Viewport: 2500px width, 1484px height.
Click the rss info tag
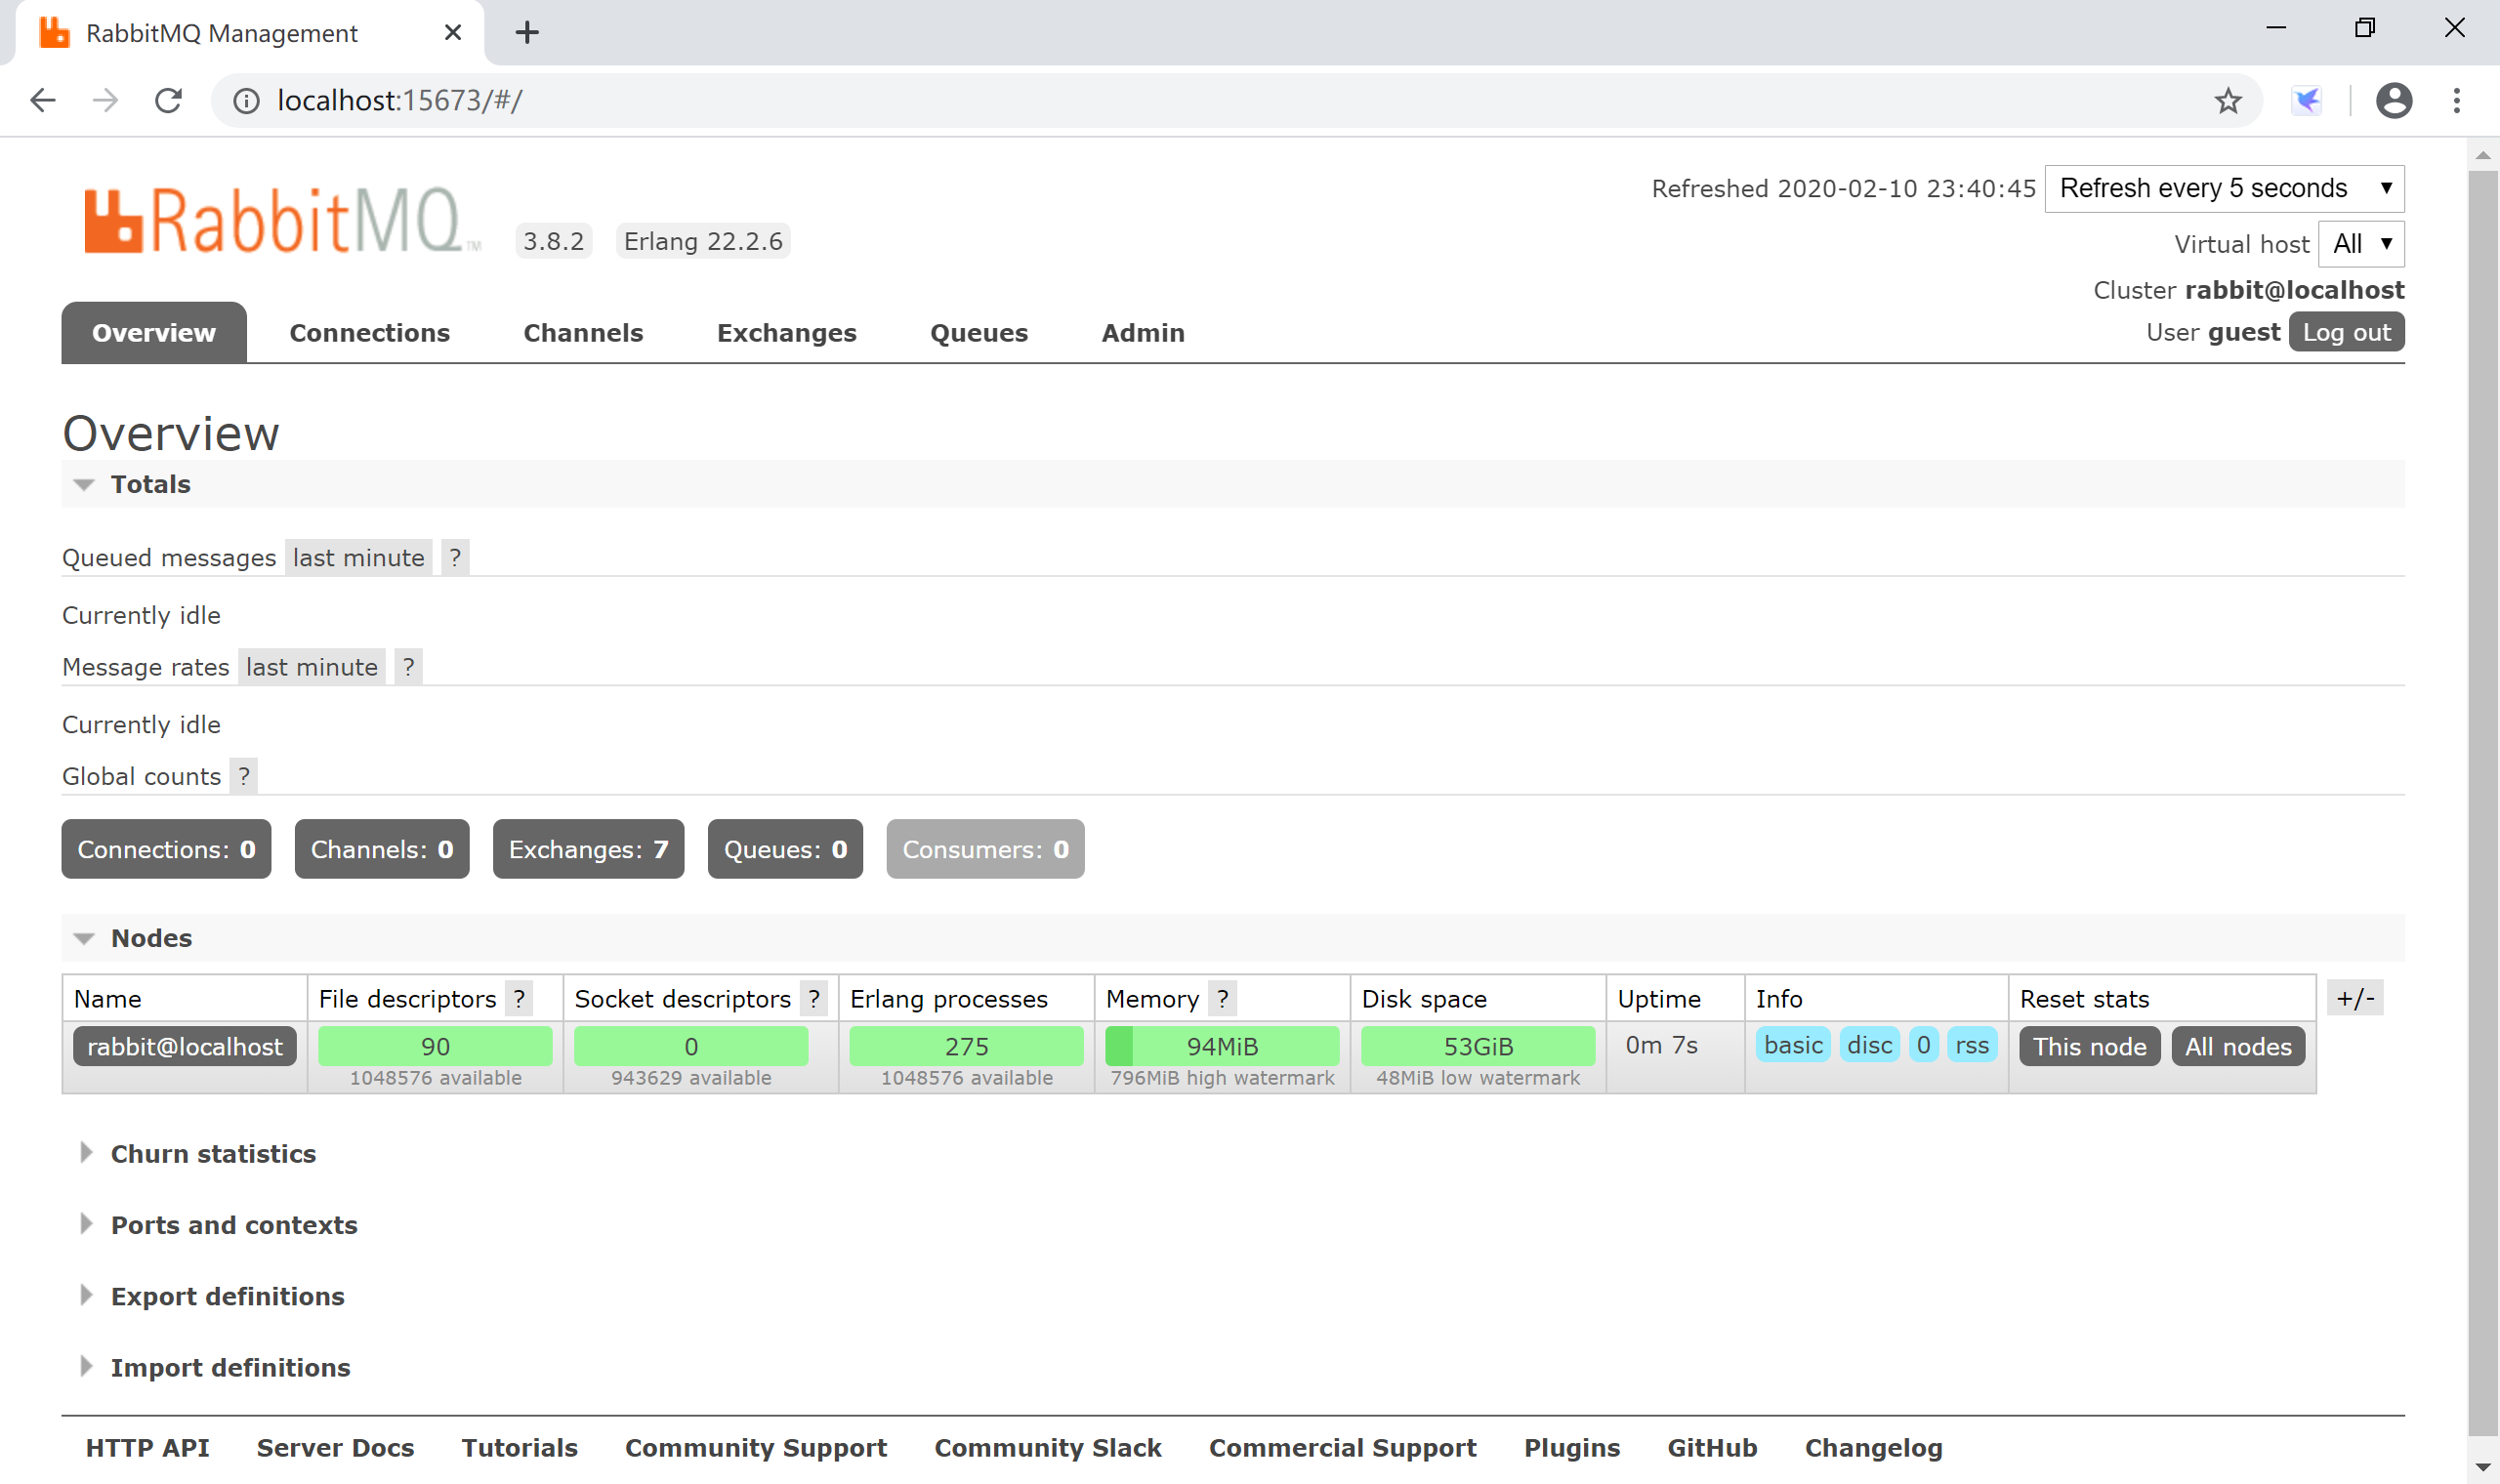tap(1972, 1045)
